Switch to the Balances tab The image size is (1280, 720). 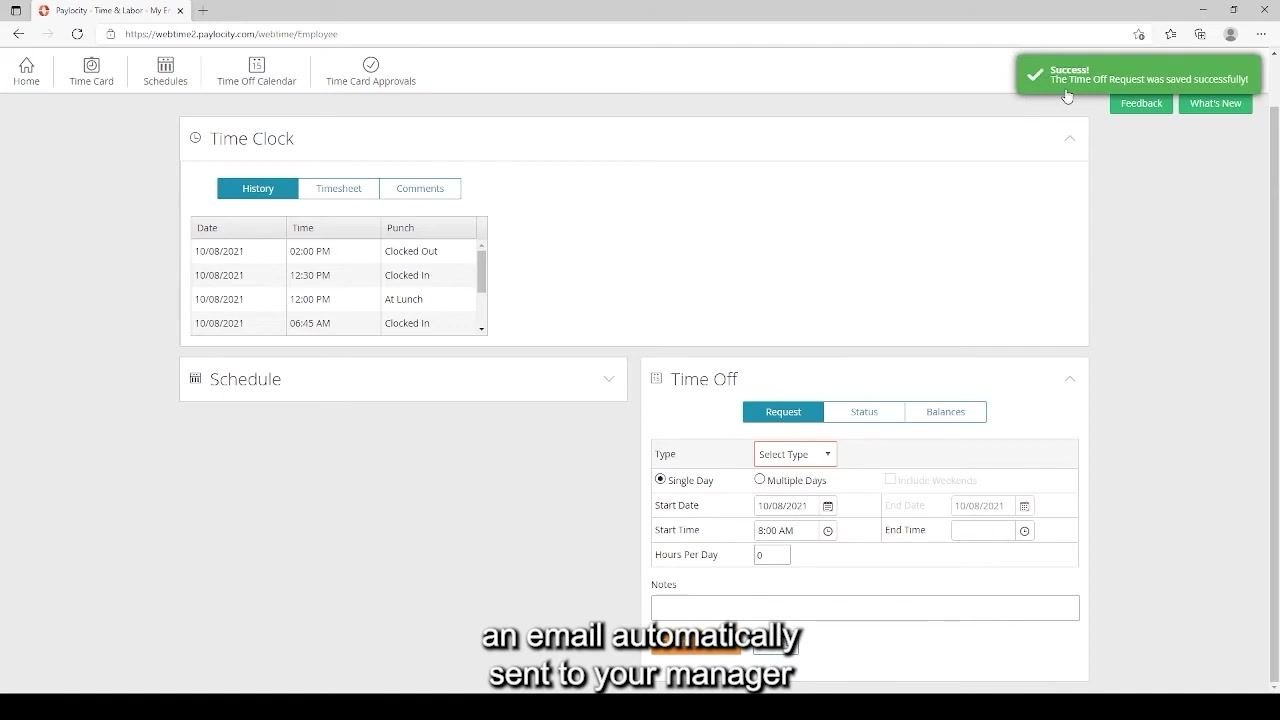(945, 411)
